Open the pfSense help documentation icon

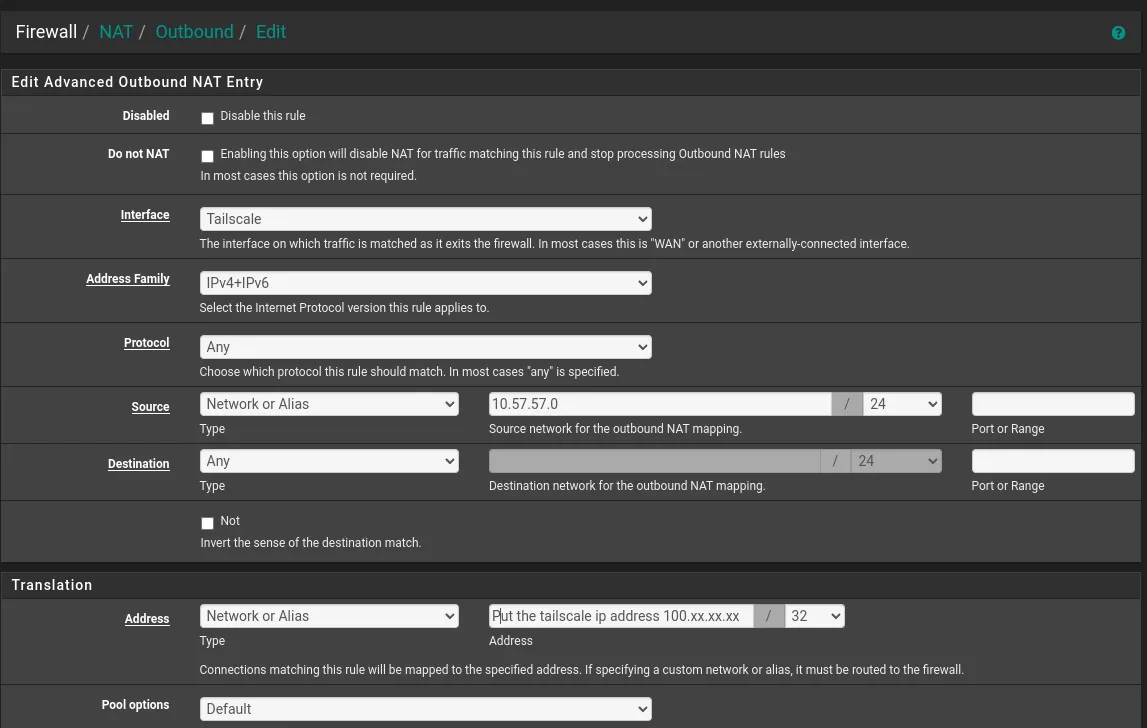(1118, 32)
